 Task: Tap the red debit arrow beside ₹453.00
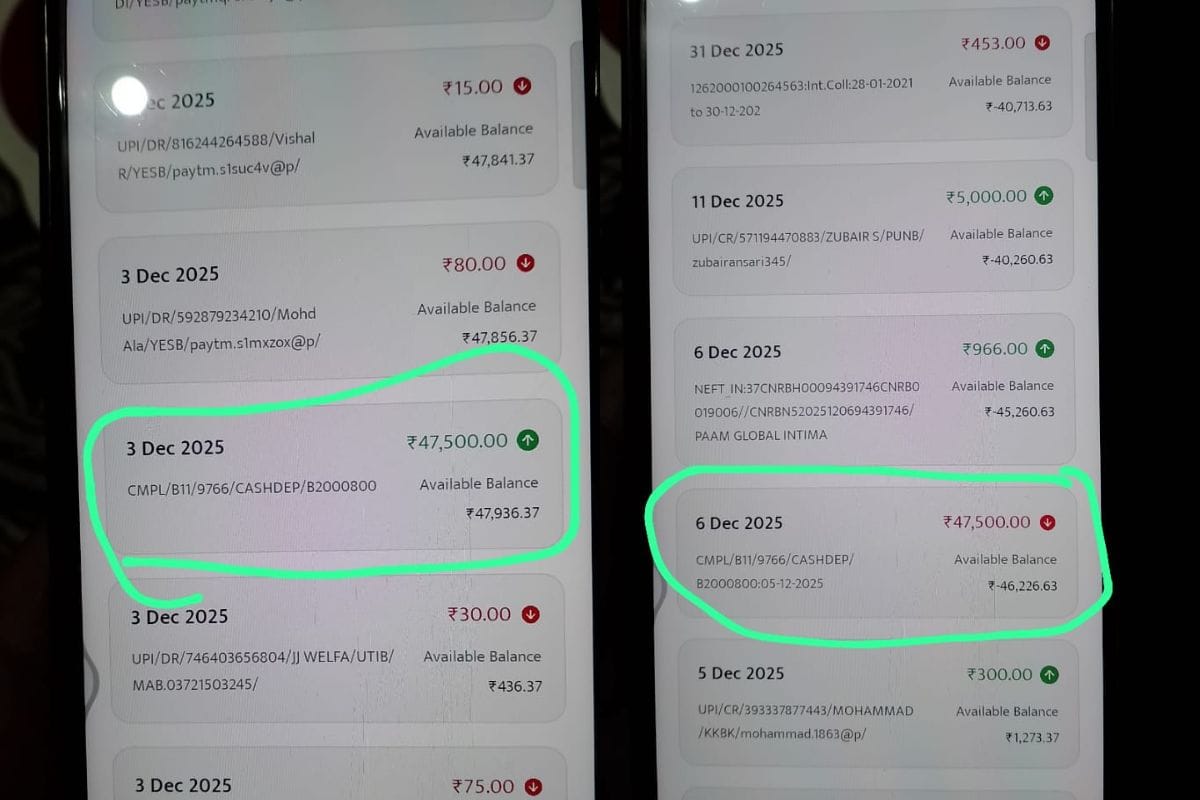coord(1042,43)
